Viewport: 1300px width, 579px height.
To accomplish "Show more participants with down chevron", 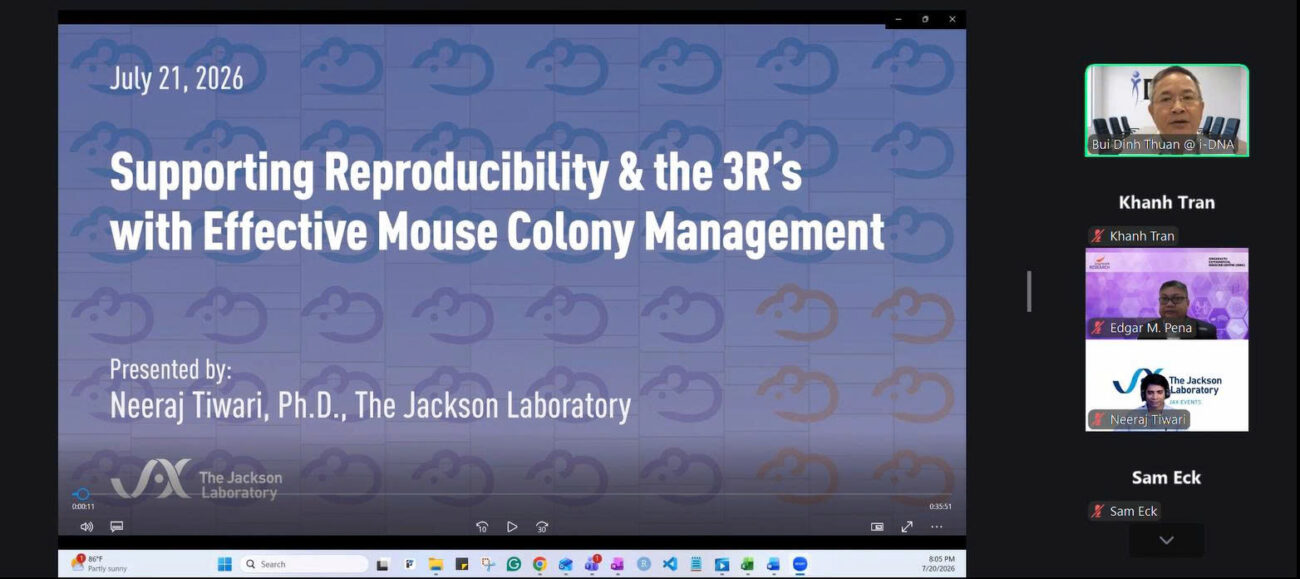I will [1166, 540].
